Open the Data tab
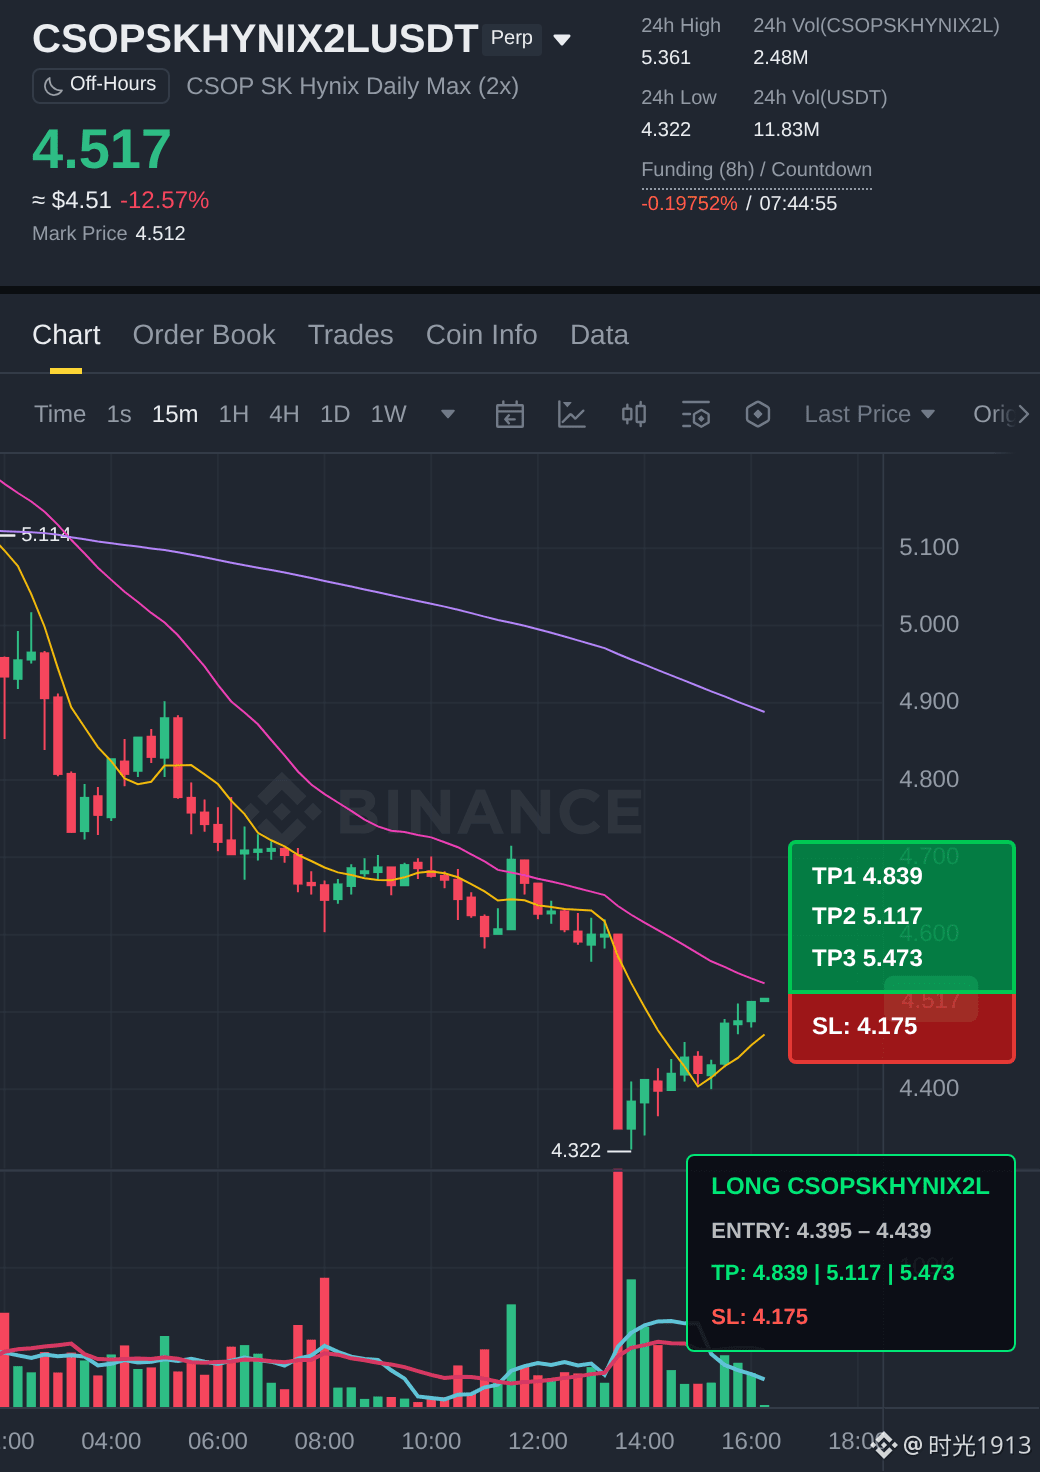1040x1472 pixels. [599, 335]
